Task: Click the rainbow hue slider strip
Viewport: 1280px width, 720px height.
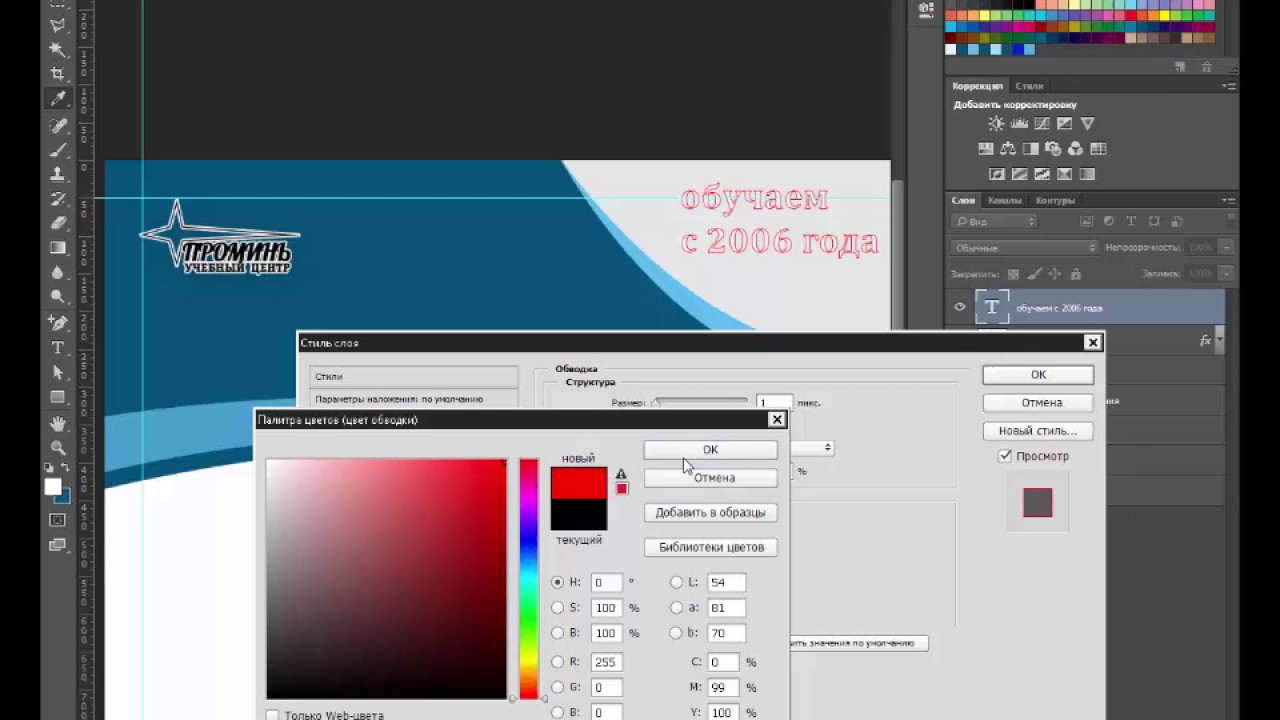Action: (528, 580)
